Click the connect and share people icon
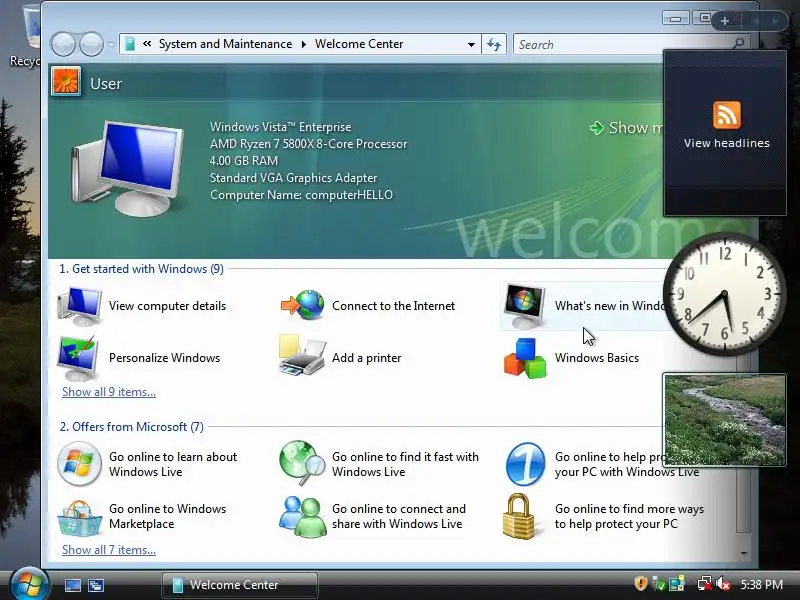 302,517
